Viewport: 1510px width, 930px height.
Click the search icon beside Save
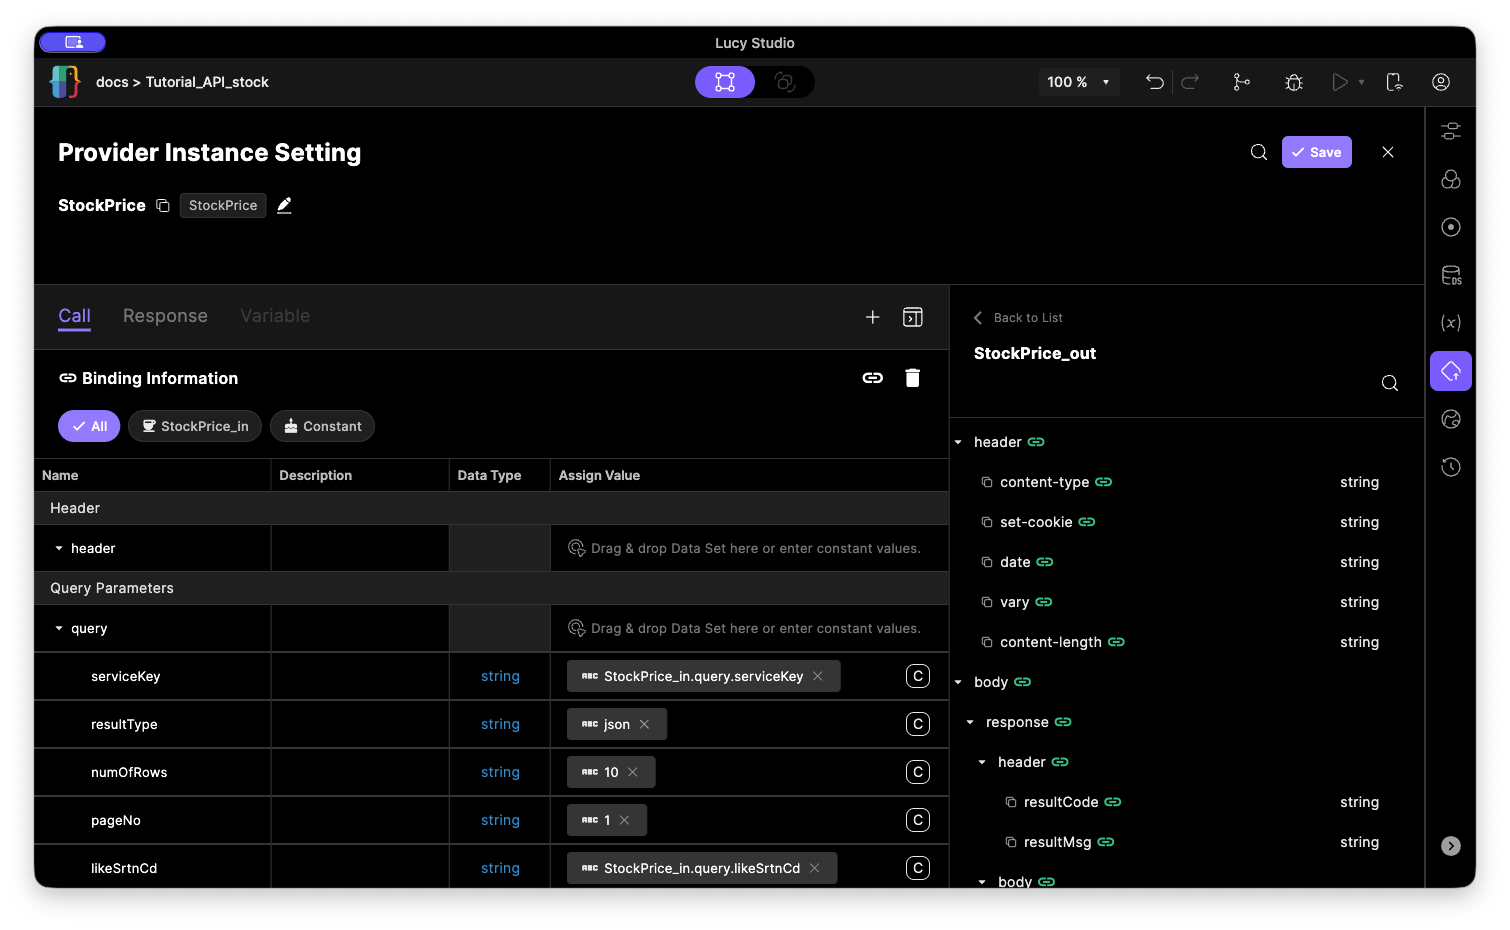1259,152
